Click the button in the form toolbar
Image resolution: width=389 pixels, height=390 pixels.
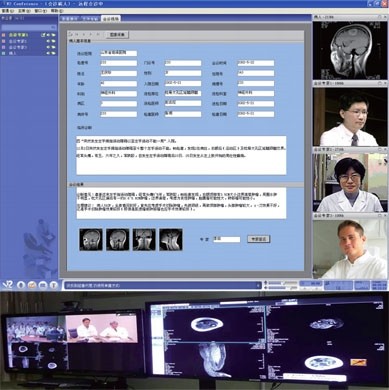coord(117,34)
